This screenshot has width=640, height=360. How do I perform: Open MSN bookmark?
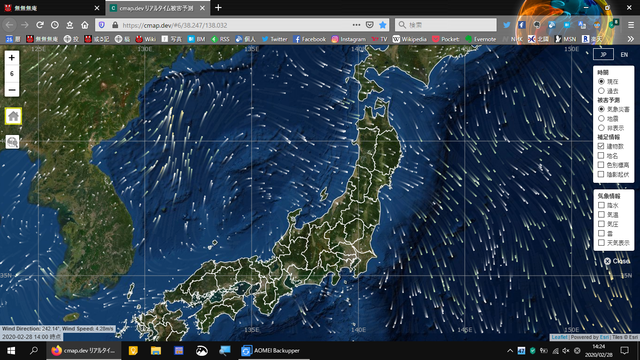pyautogui.click(x=565, y=39)
